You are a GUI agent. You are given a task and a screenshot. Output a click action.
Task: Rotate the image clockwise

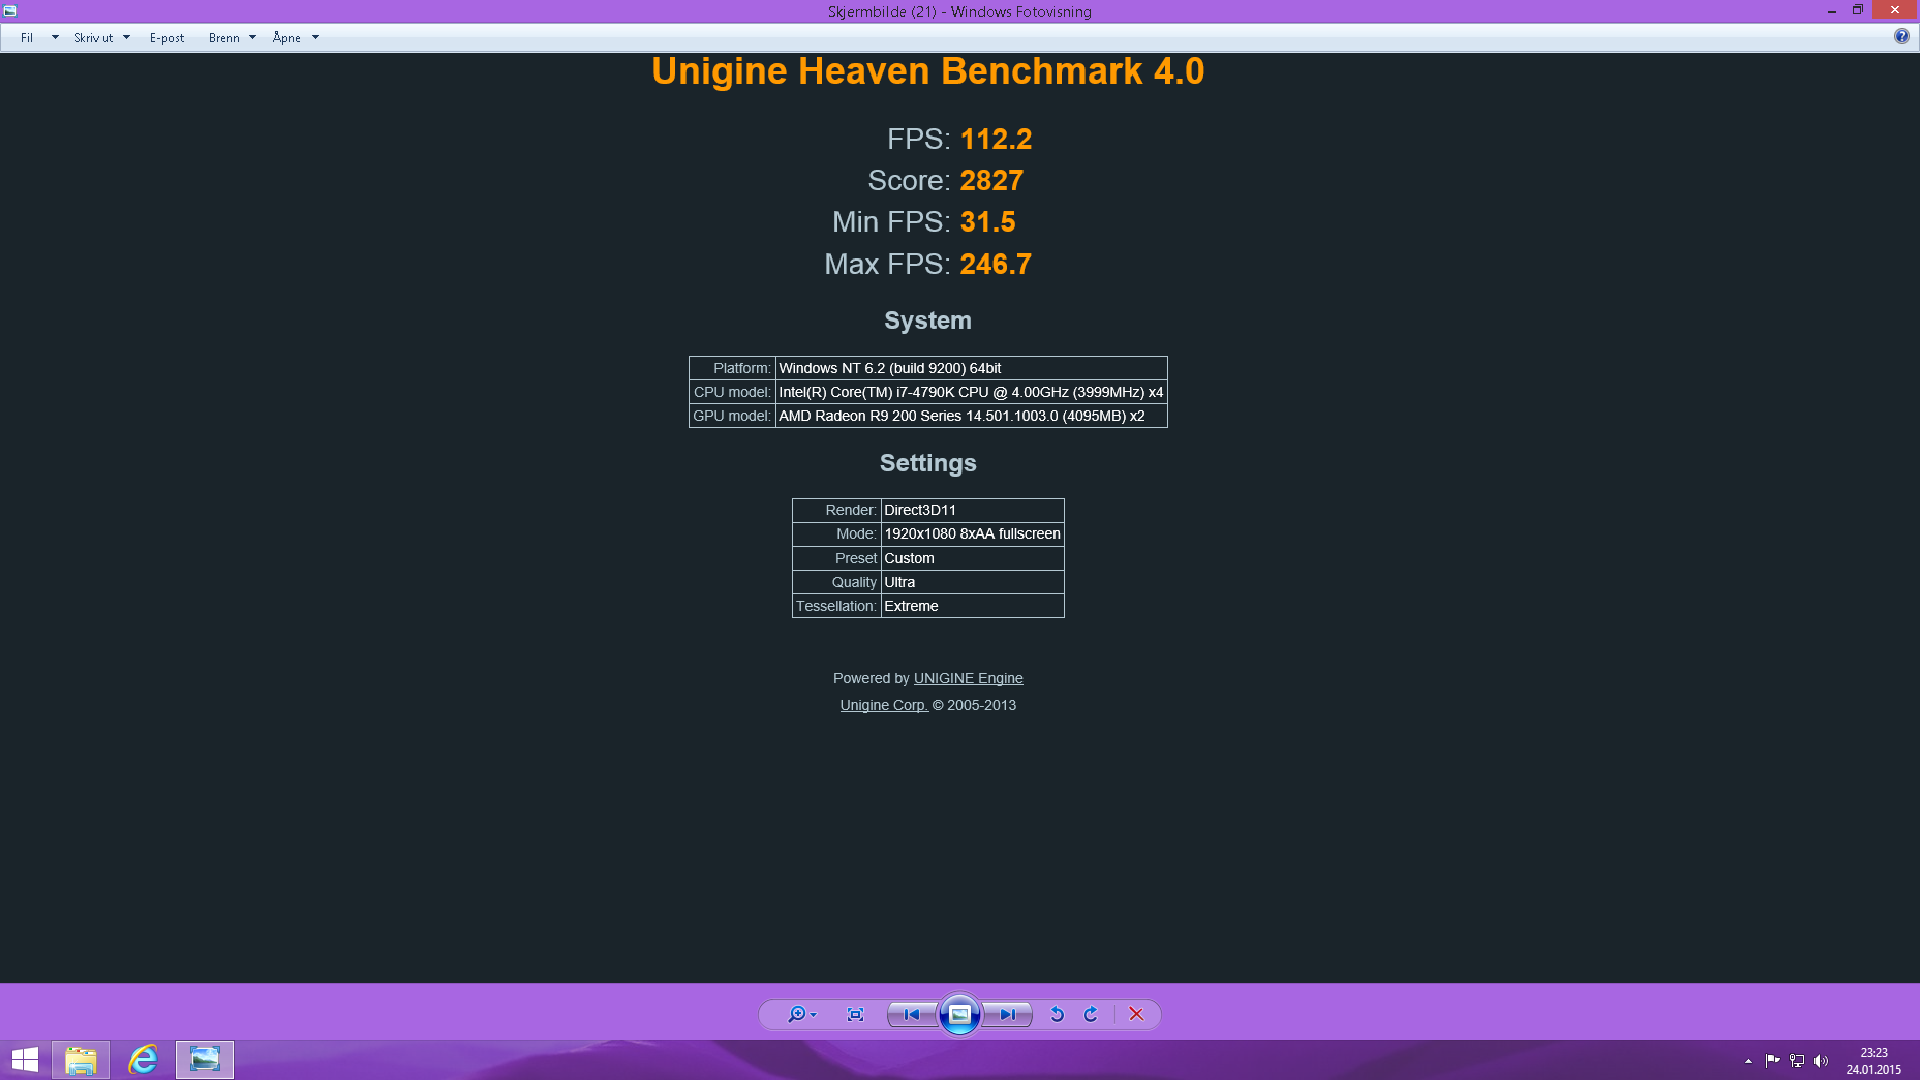point(1091,1014)
